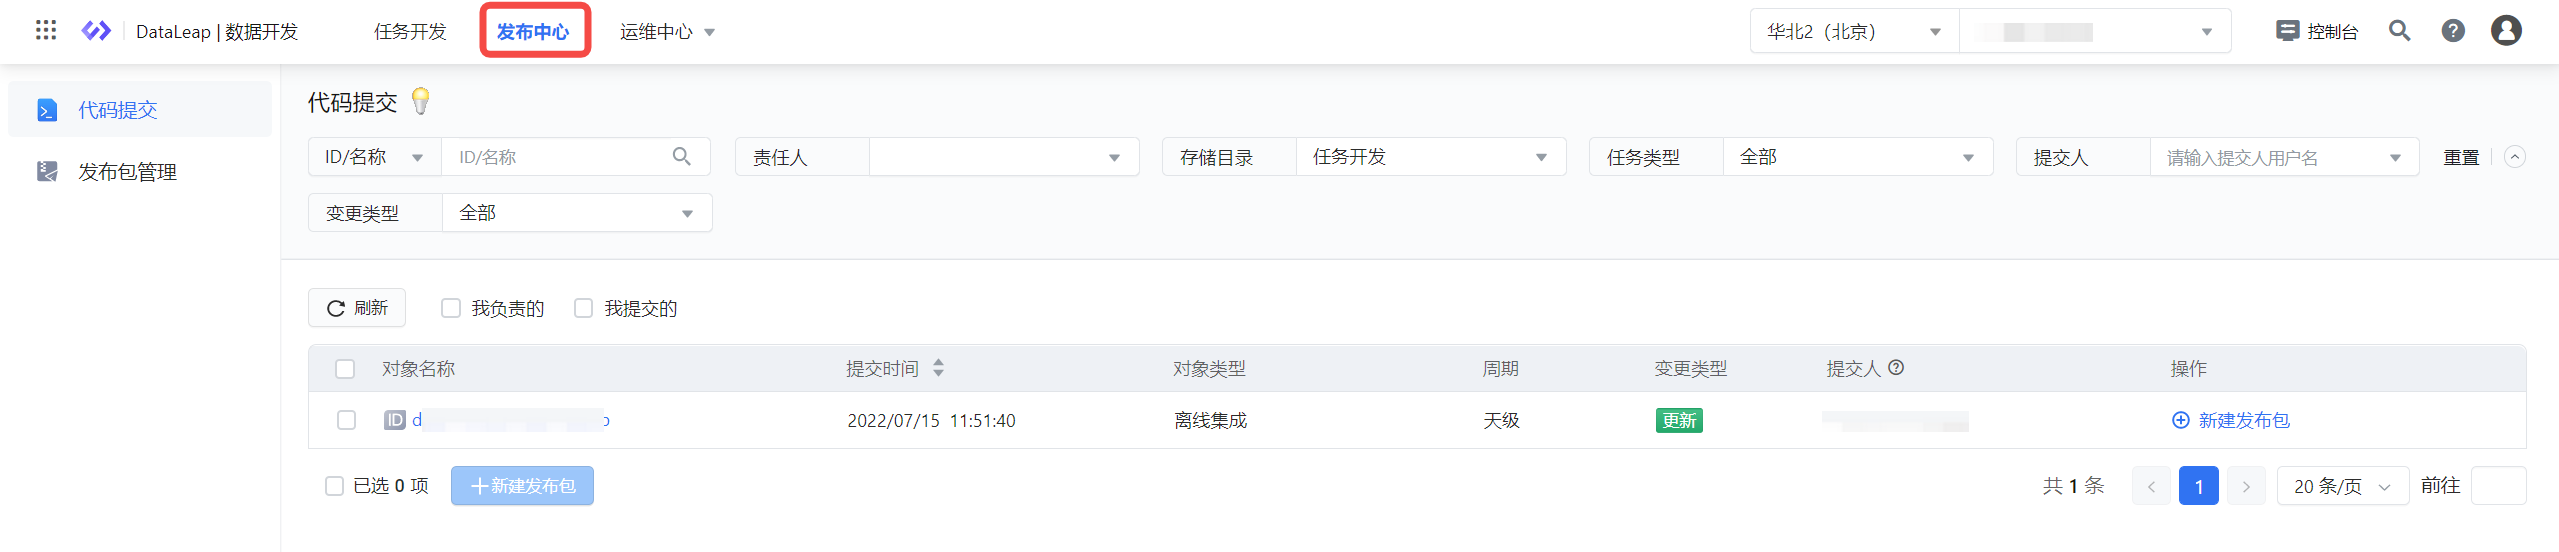The image size is (2559, 552).
Task: Click the lightbulb tip icon beside 代码提交
Action: [421, 101]
